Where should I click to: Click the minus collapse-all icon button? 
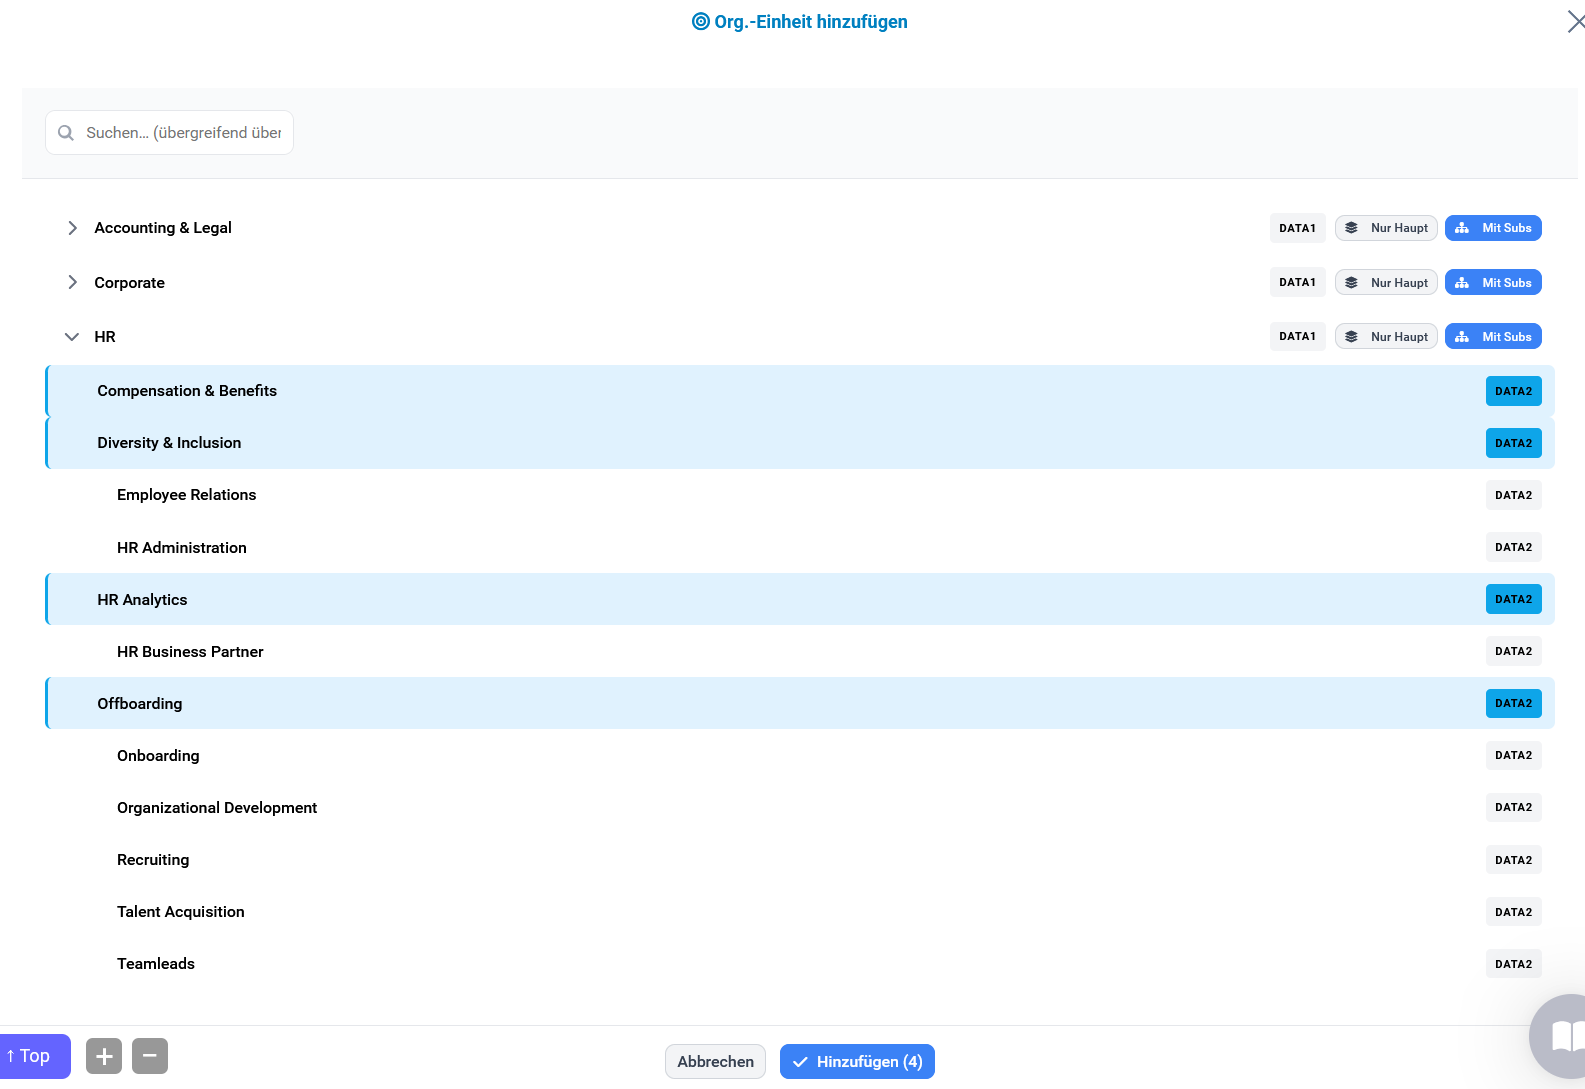point(150,1056)
